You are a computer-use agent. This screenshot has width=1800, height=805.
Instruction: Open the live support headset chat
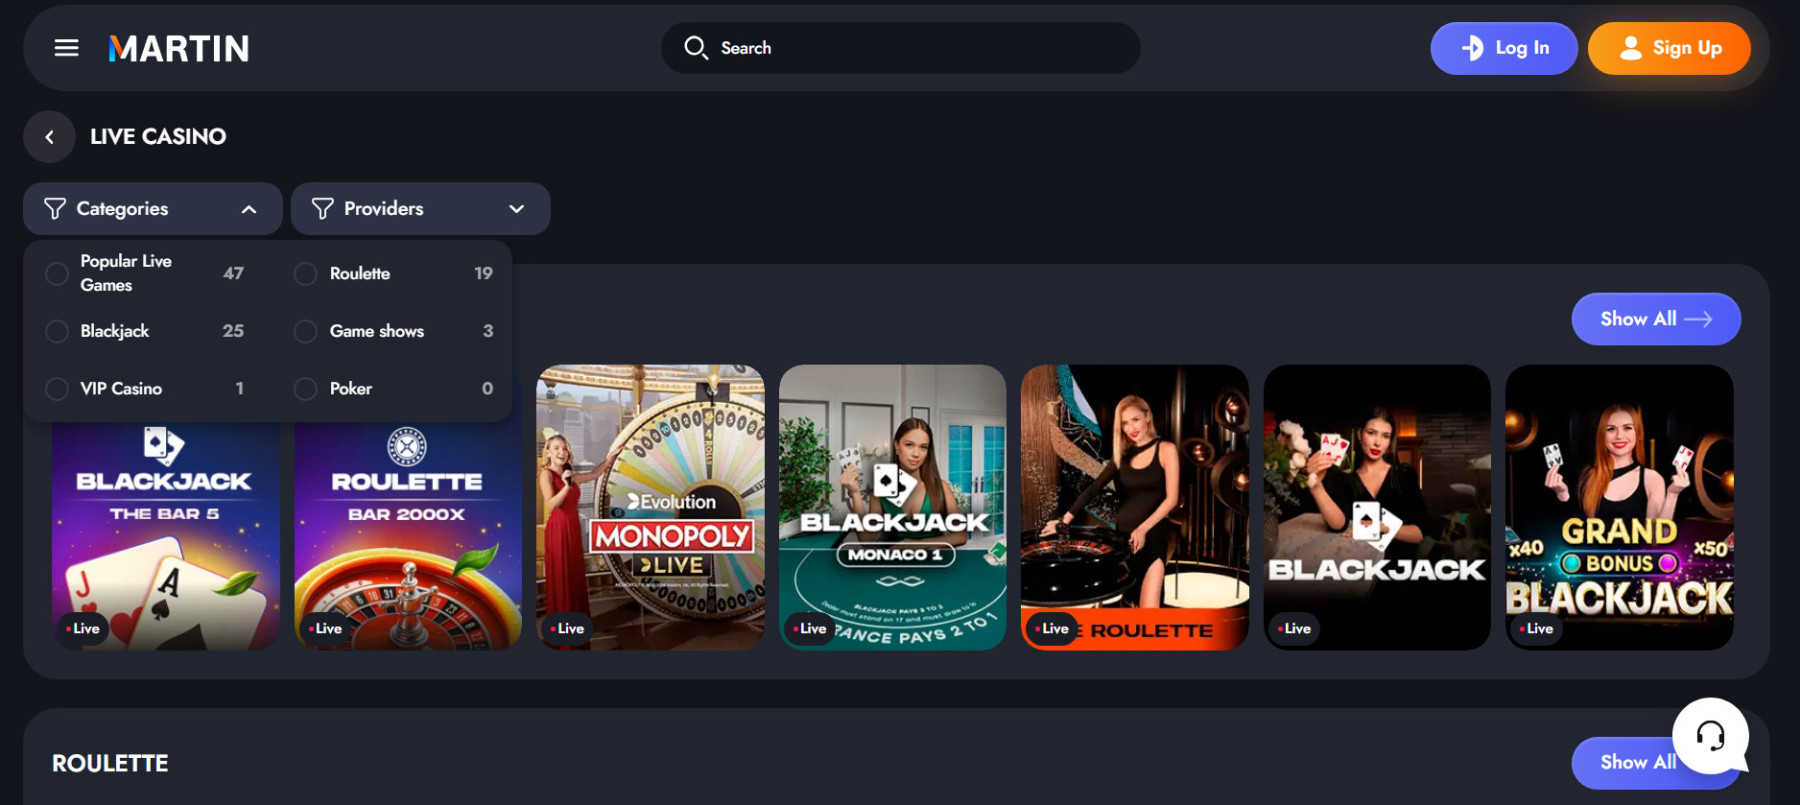pyautogui.click(x=1710, y=736)
